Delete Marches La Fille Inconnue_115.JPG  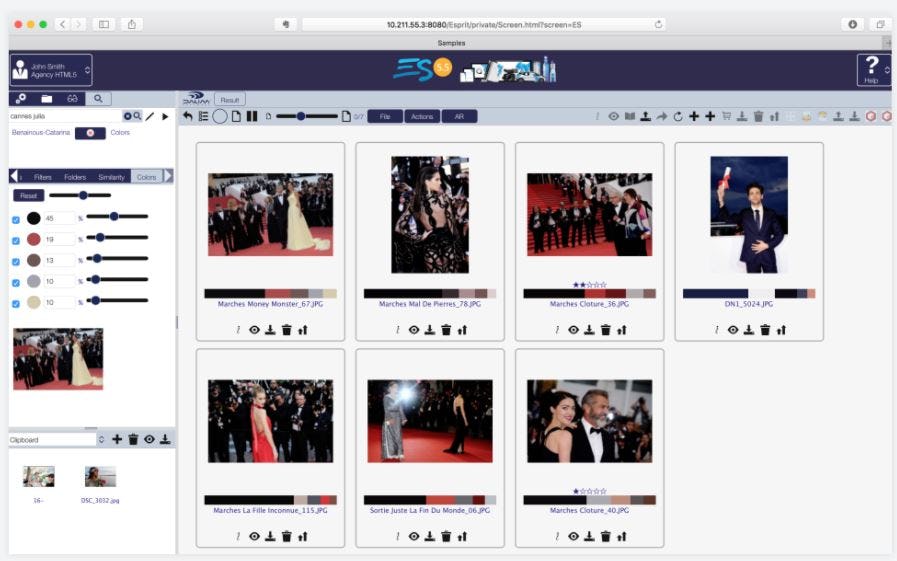pyautogui.click(x=287, y=536)
